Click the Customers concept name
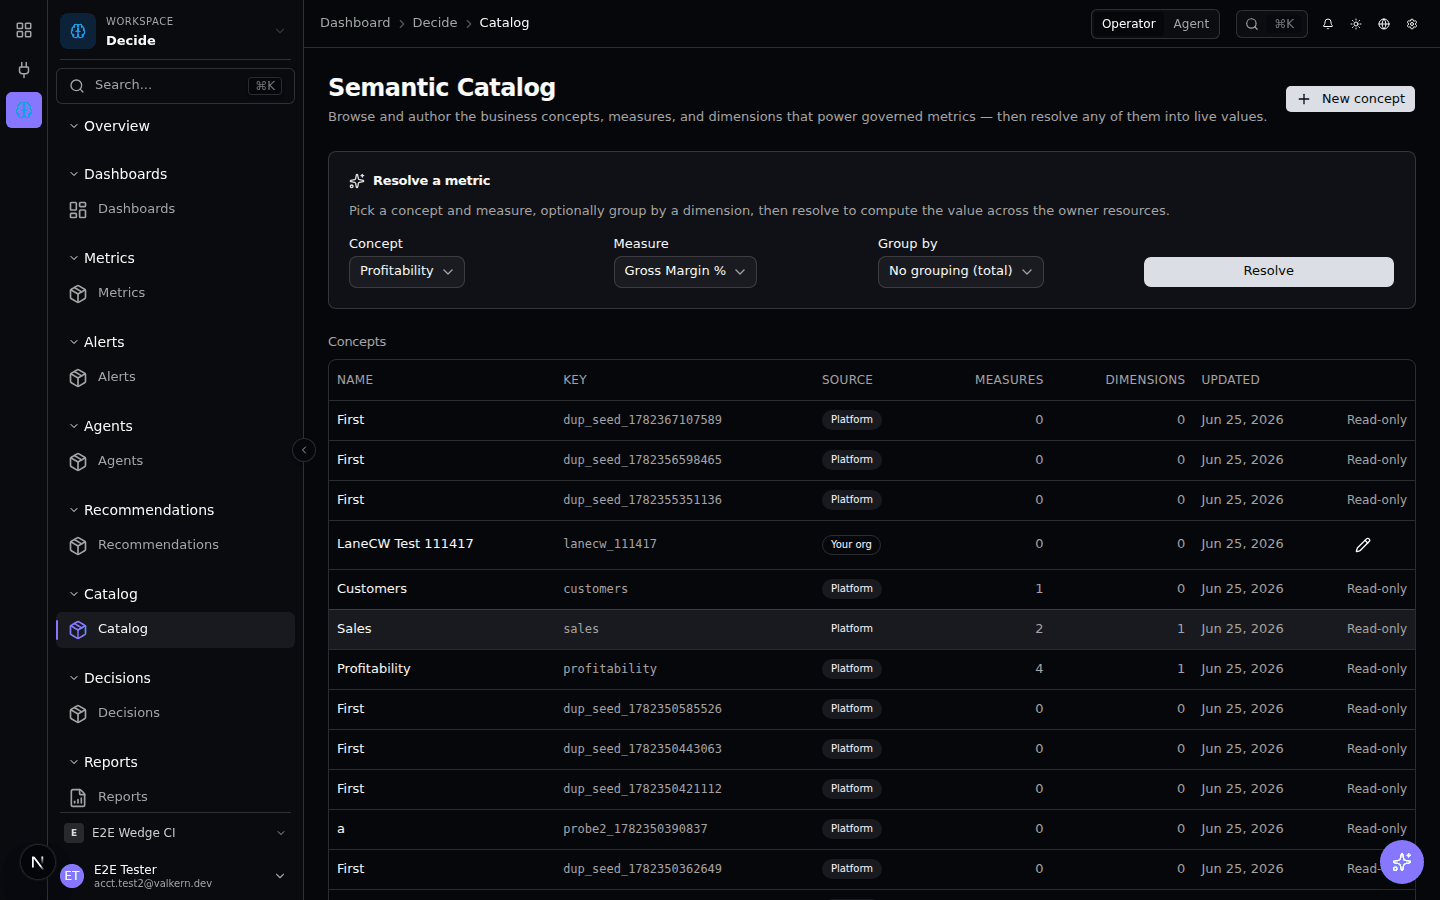This screenshot has height=900, width=1440. pyautogui.click(x=372, y=589)
